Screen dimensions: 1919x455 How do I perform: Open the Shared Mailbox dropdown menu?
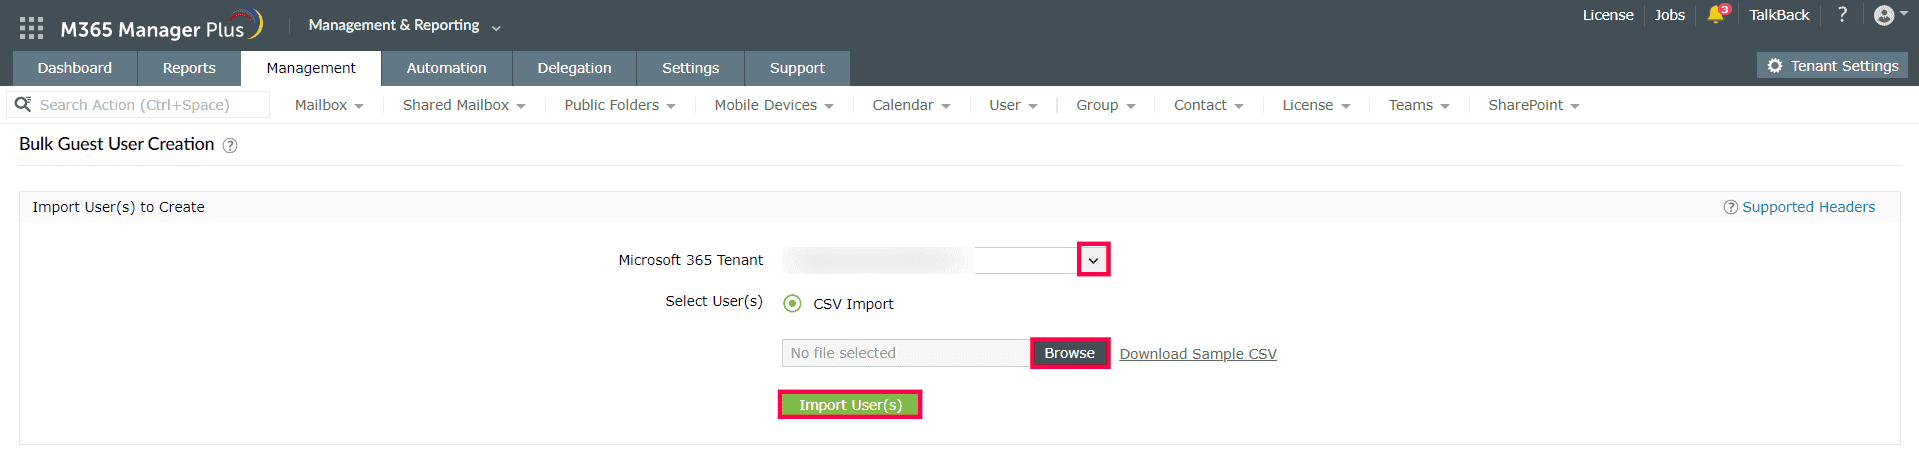464,105
